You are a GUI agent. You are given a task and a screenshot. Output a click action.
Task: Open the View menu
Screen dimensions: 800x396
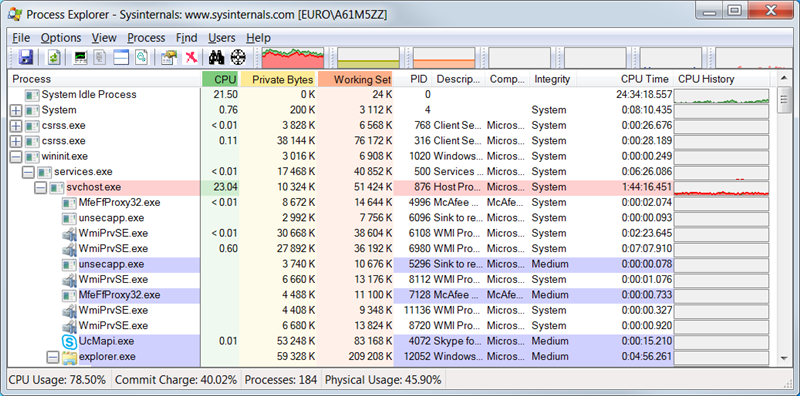click(x=104, y=38)
